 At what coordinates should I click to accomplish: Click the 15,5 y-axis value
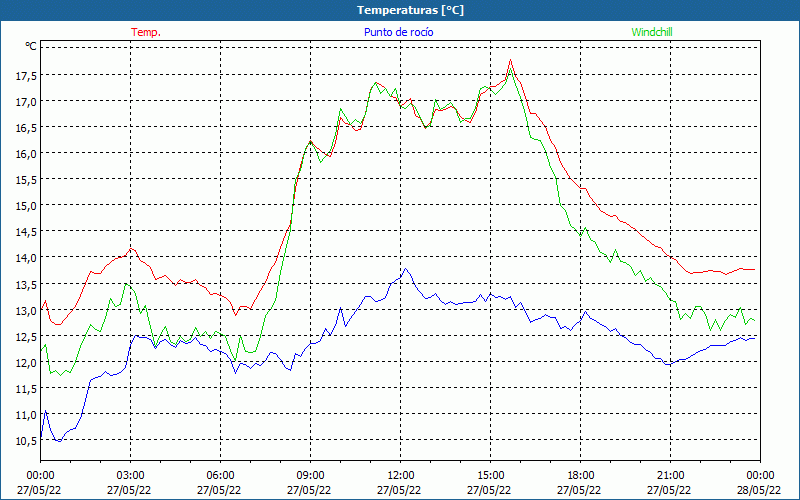(x=26, y=180)
